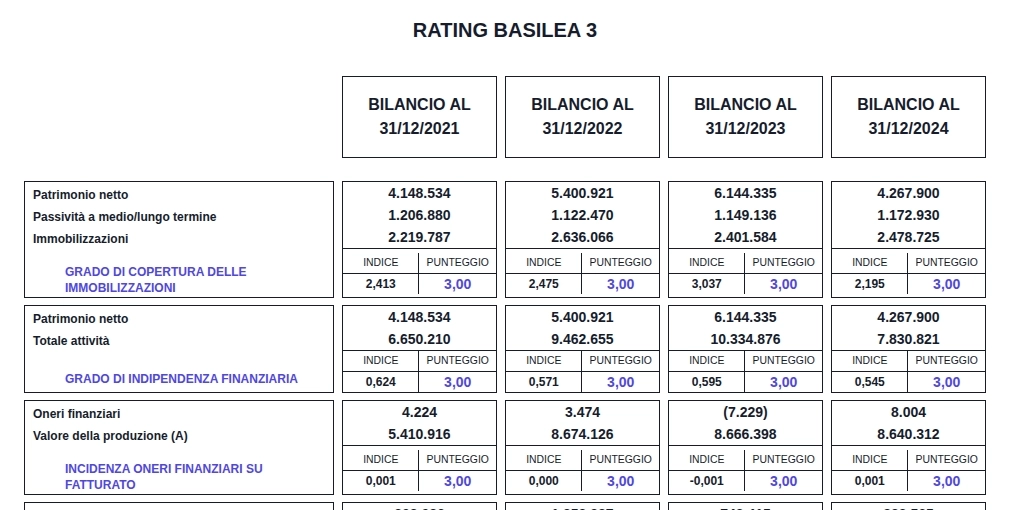1010x510 pixels.
Task: Select the negative value (7.229)
Action: click(x=745, y=412)
